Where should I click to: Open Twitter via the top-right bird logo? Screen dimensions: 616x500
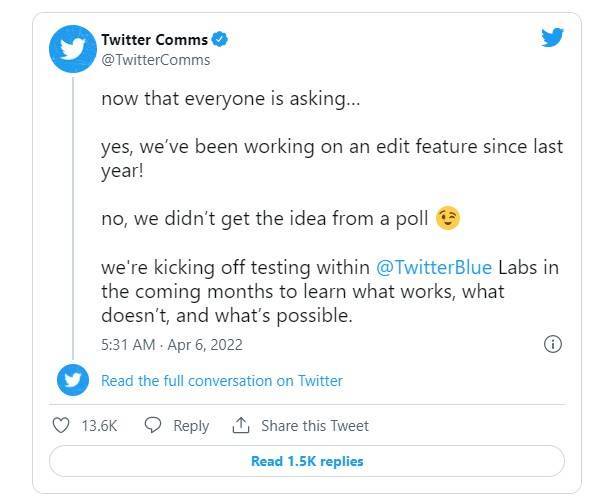pos(553,38)
